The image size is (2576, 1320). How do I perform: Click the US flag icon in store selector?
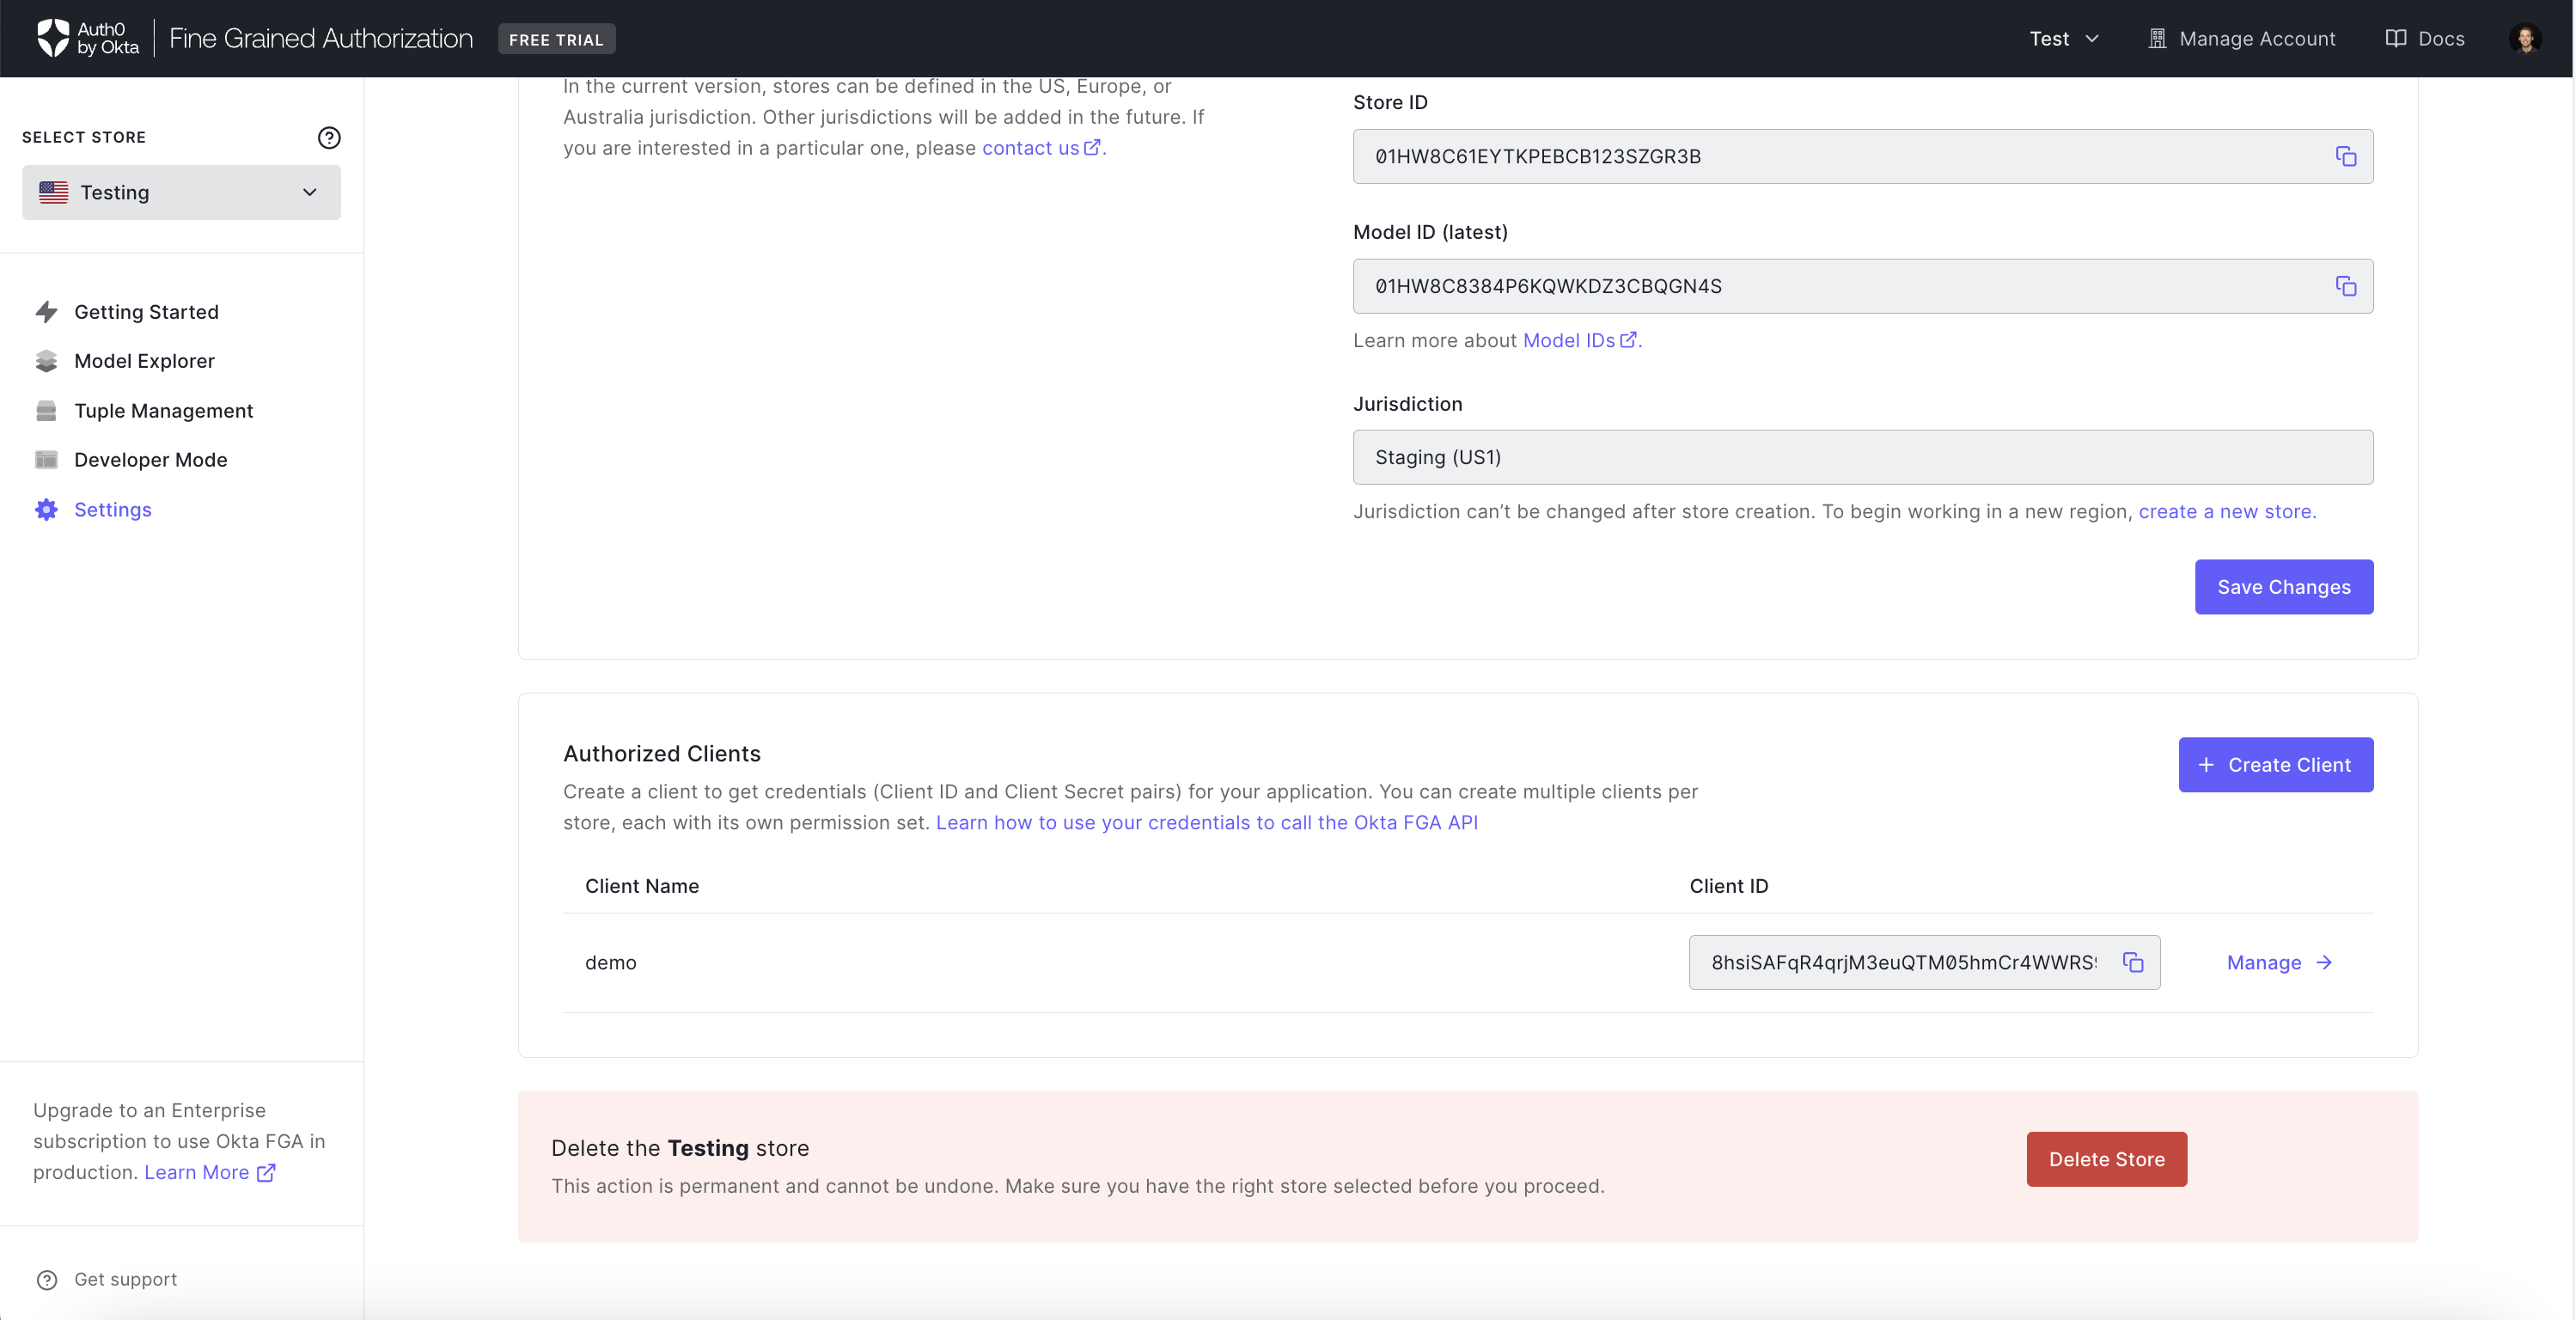click(54, 192)
